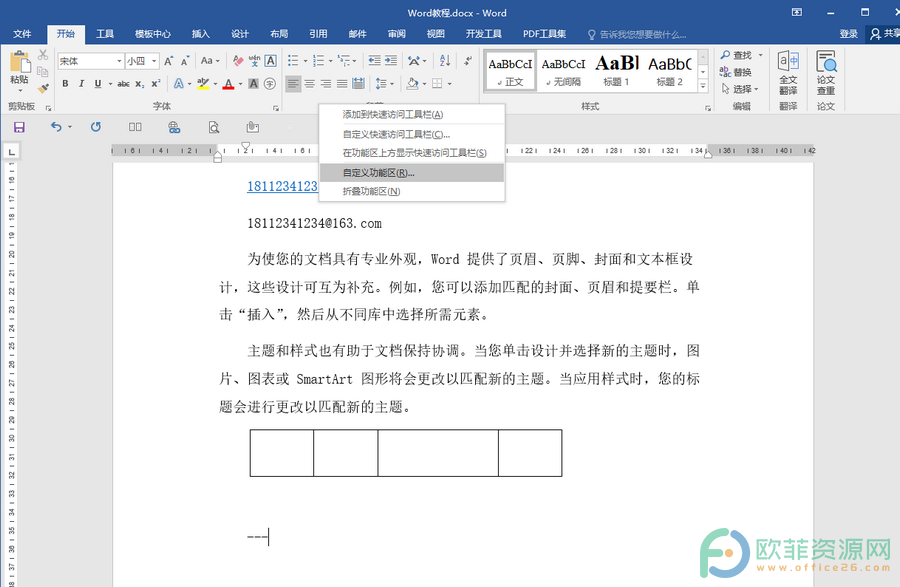Image resolution: width=900 pixels, height=587 pixels.
Task: Open the font size dropdown 小四
Action: click(154, 61)
